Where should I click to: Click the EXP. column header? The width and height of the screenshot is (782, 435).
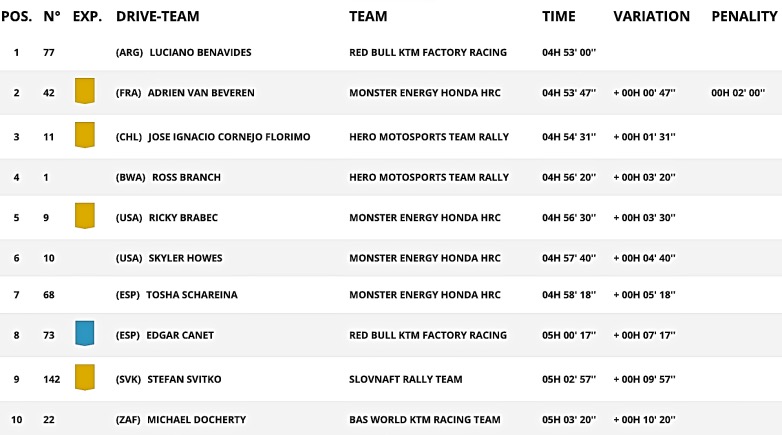(87, 17)
